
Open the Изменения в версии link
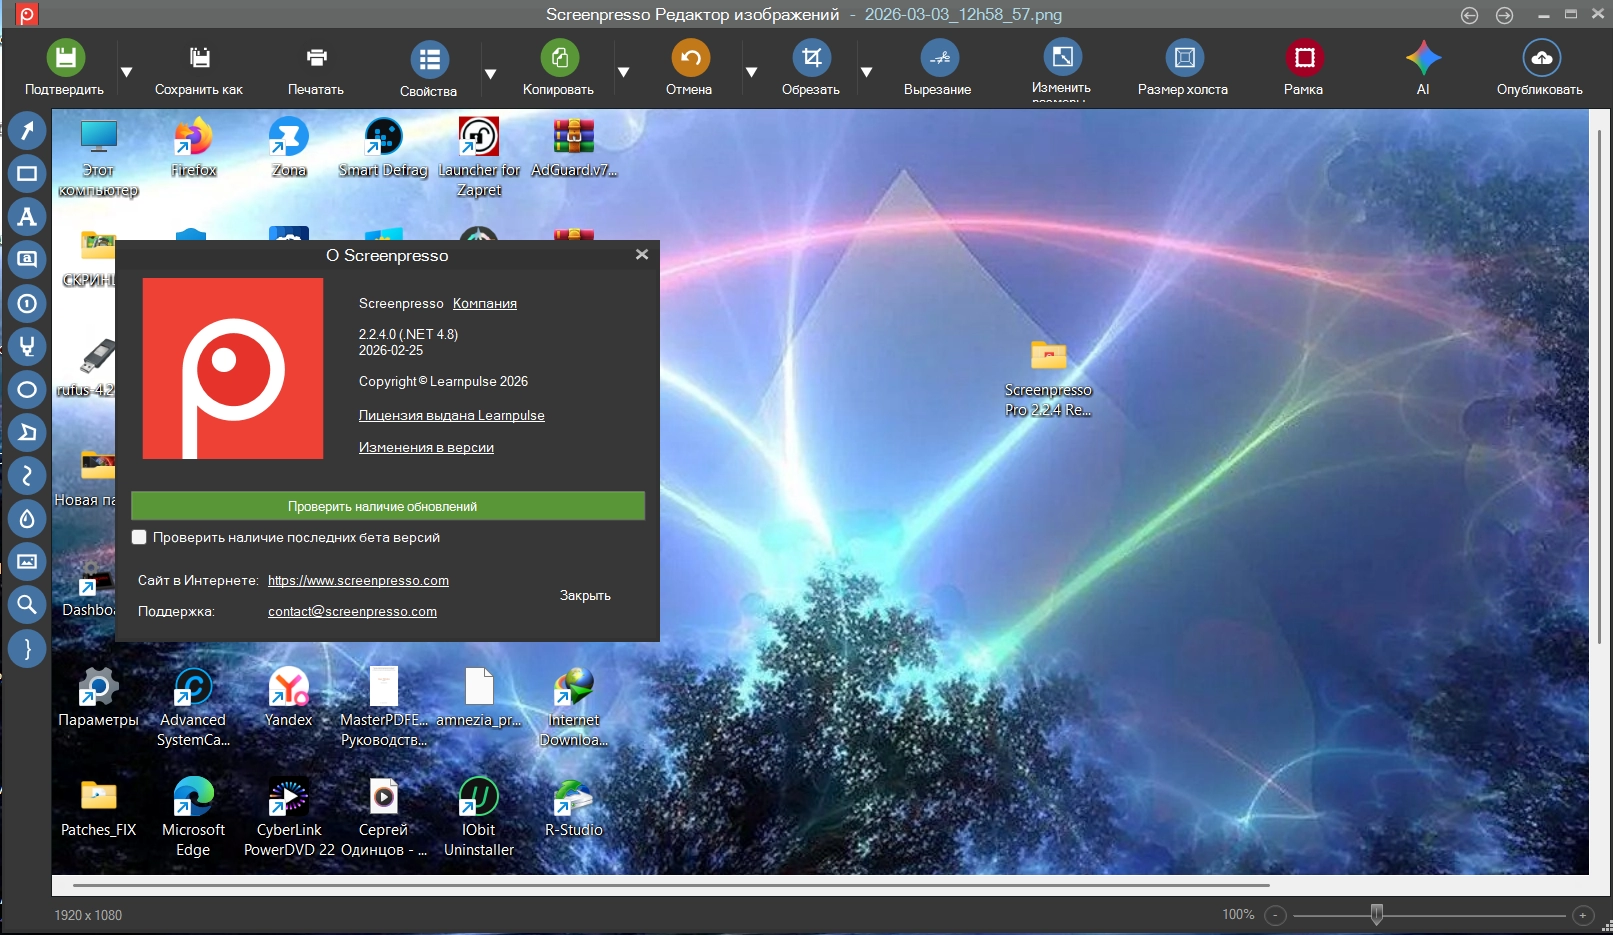(x=426, y=447)
